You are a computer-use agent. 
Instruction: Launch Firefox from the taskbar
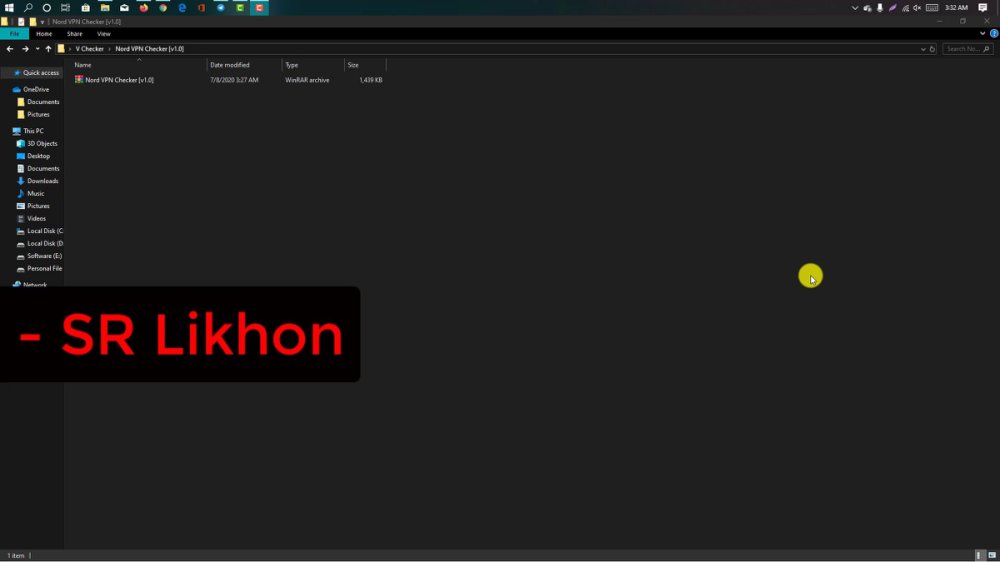tap(143, 8)
